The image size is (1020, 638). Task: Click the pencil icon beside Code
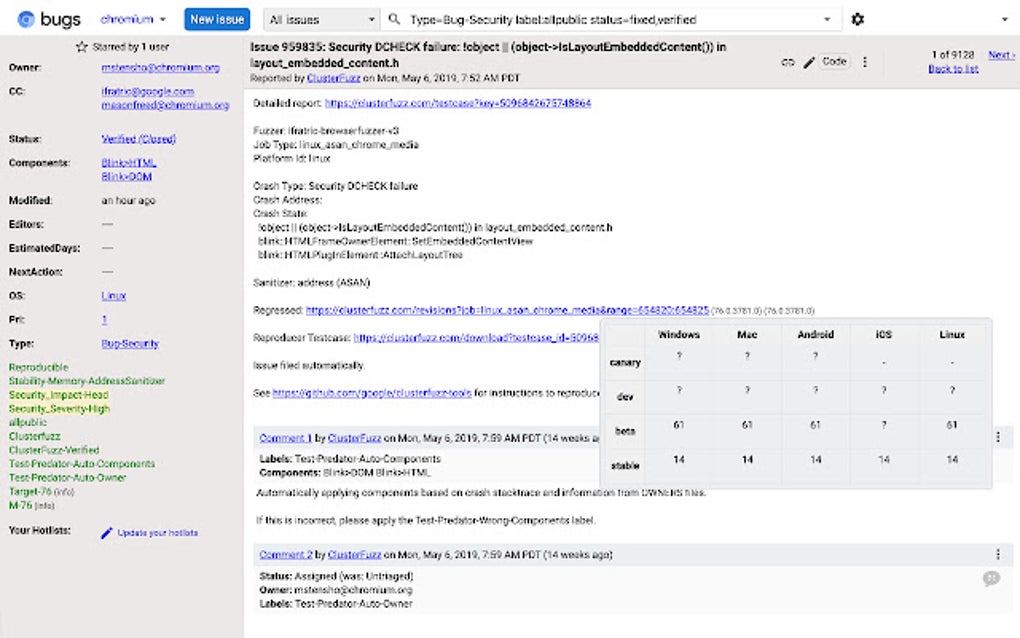[x=808, y=62]
